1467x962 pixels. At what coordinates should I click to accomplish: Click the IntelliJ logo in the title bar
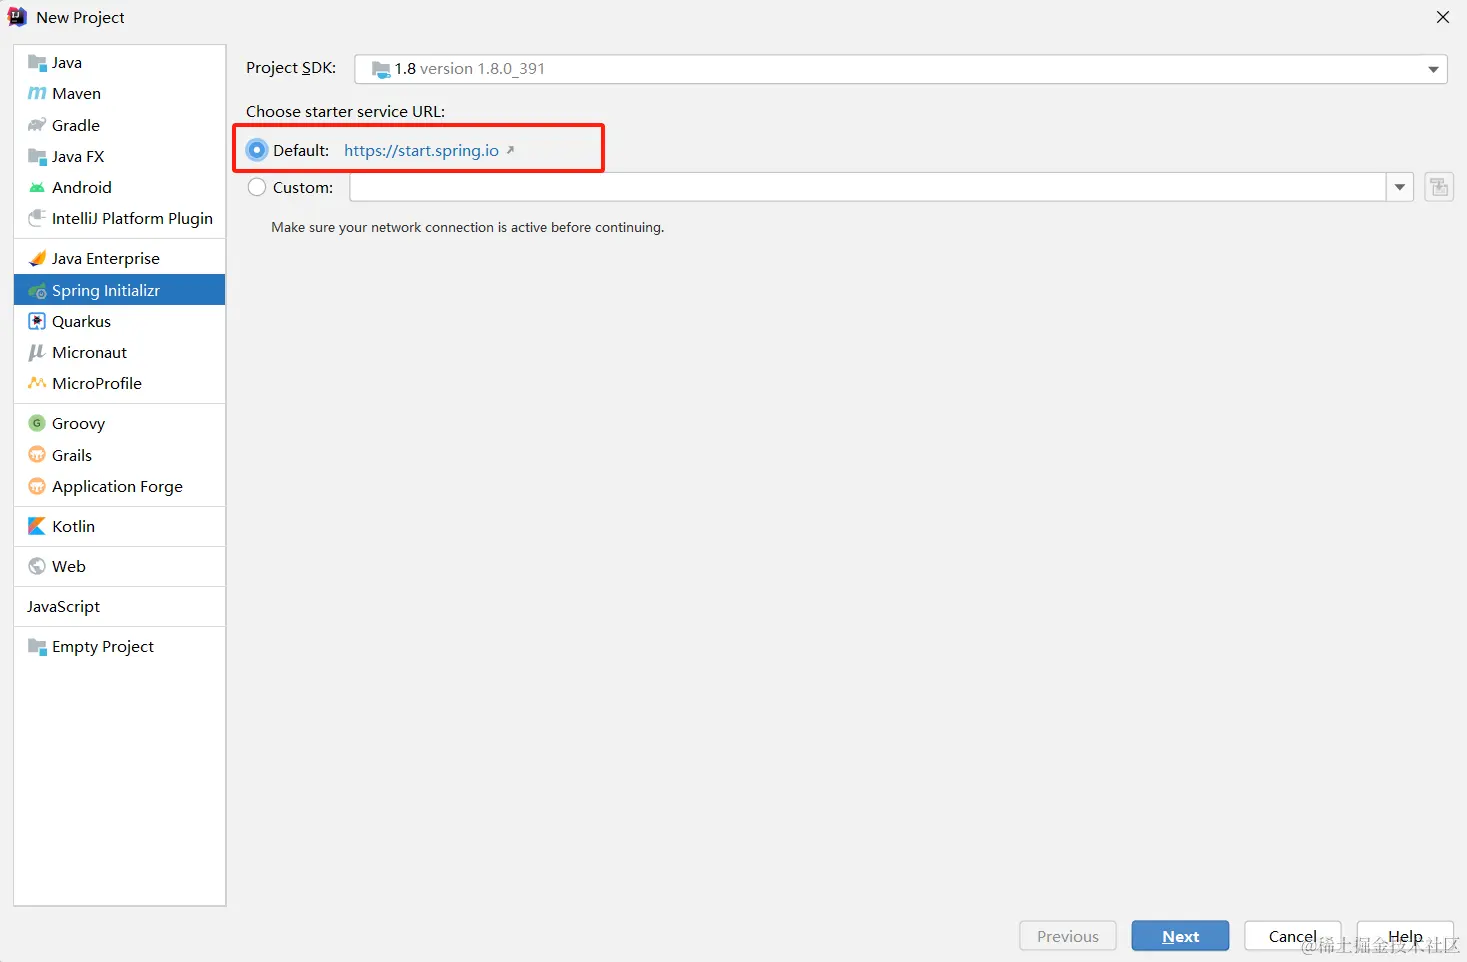(18, 17)
